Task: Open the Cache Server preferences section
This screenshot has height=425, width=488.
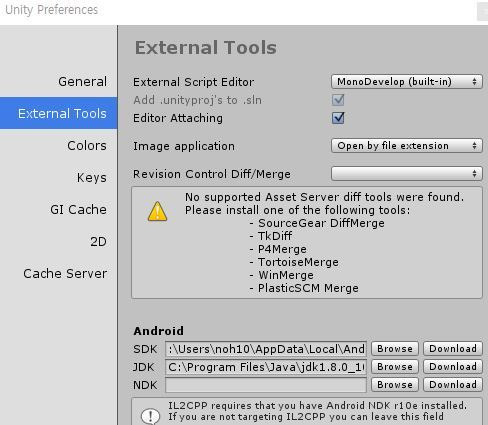Action: click(65, 273)
